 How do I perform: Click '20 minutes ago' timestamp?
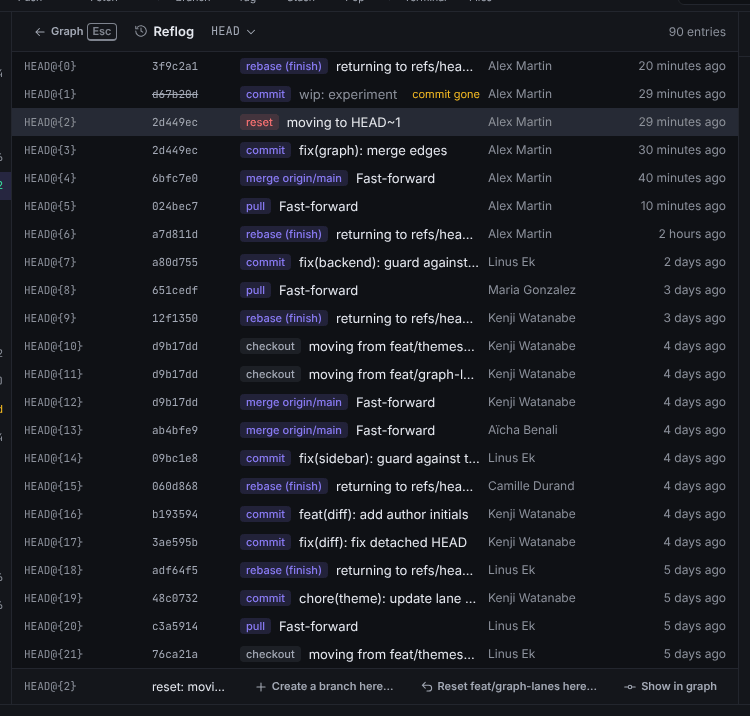(x=682, y=66)
